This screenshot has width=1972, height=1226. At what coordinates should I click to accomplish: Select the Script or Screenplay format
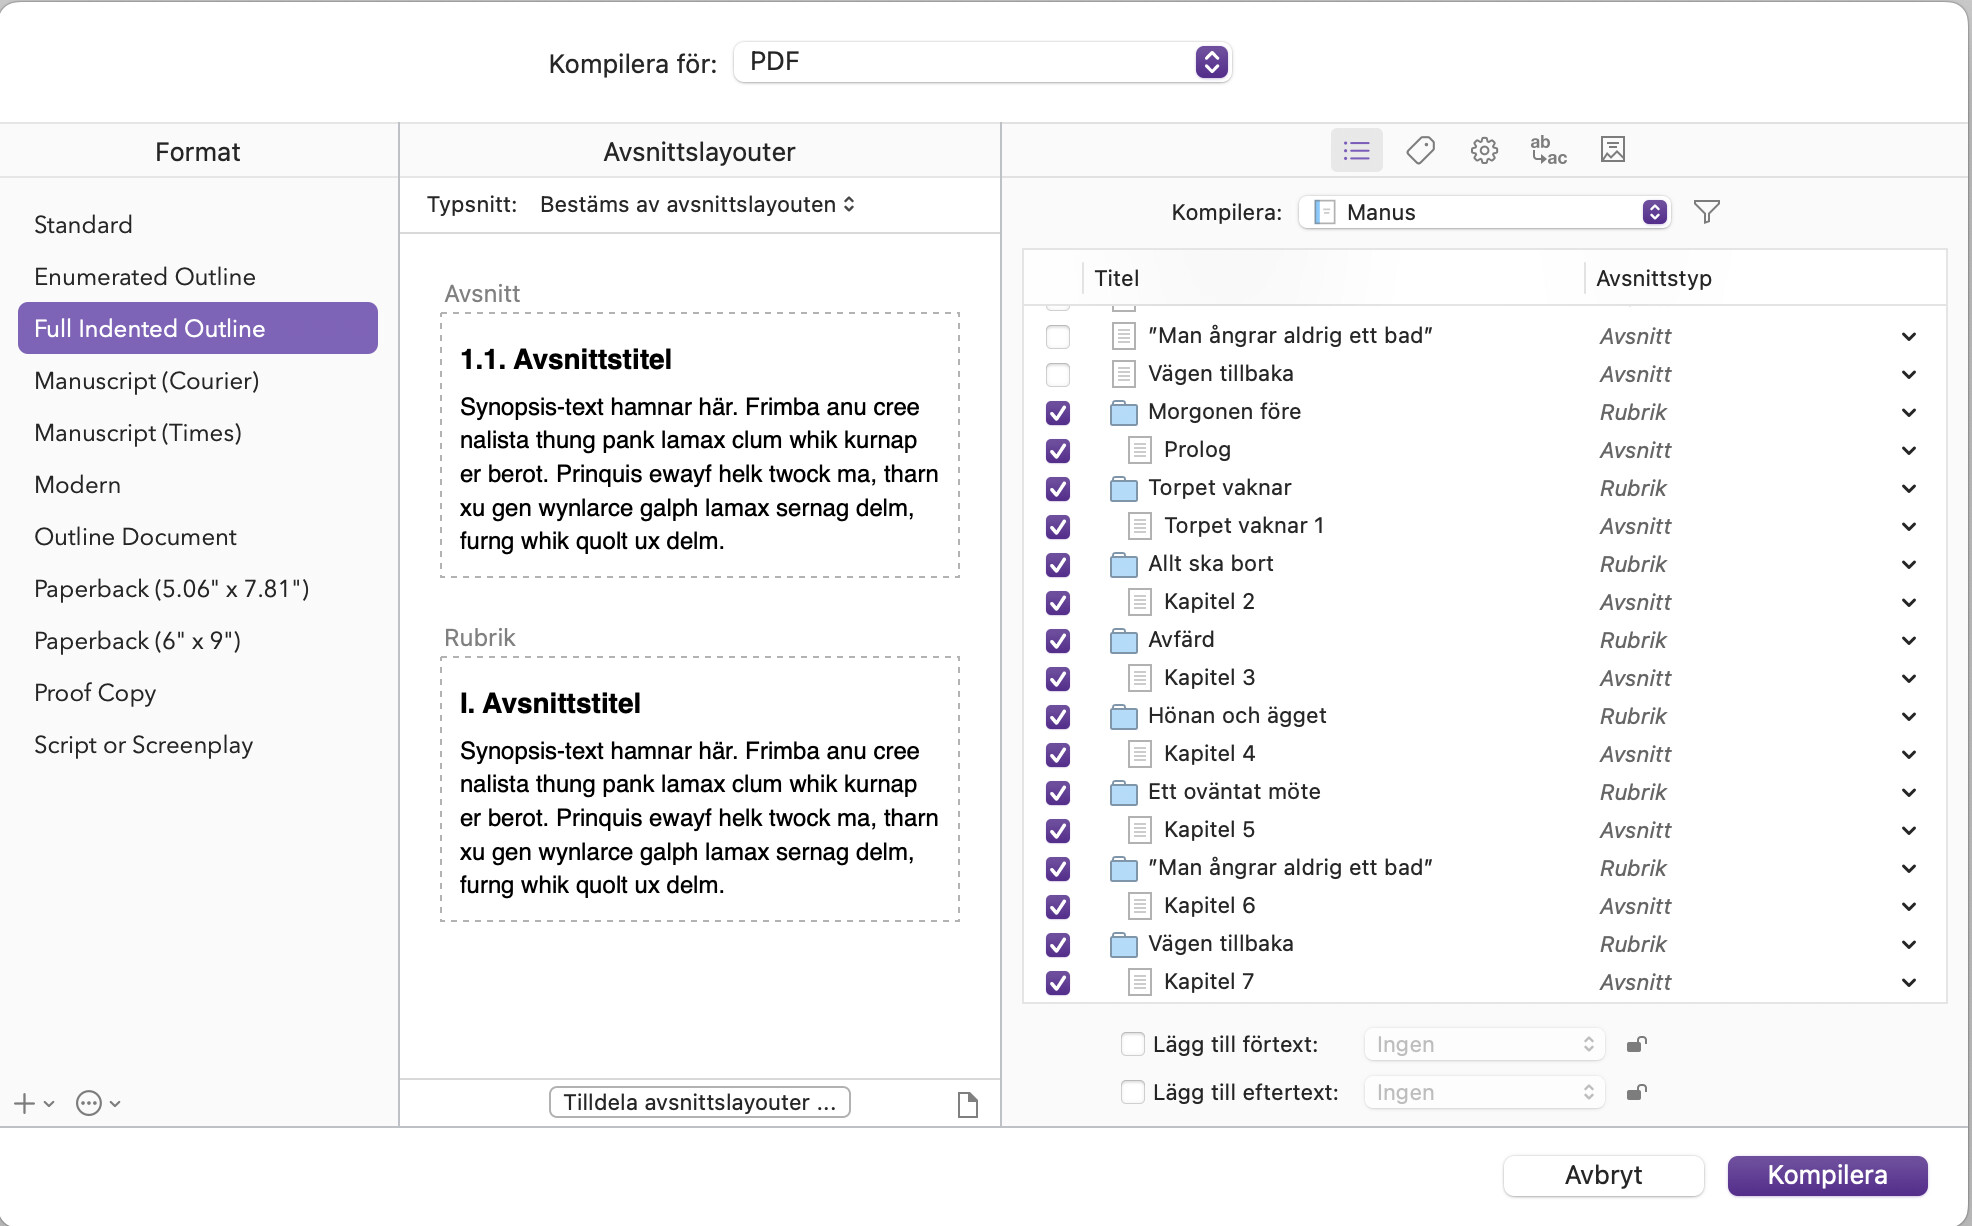pyautogui.click(x=198, y=745)
